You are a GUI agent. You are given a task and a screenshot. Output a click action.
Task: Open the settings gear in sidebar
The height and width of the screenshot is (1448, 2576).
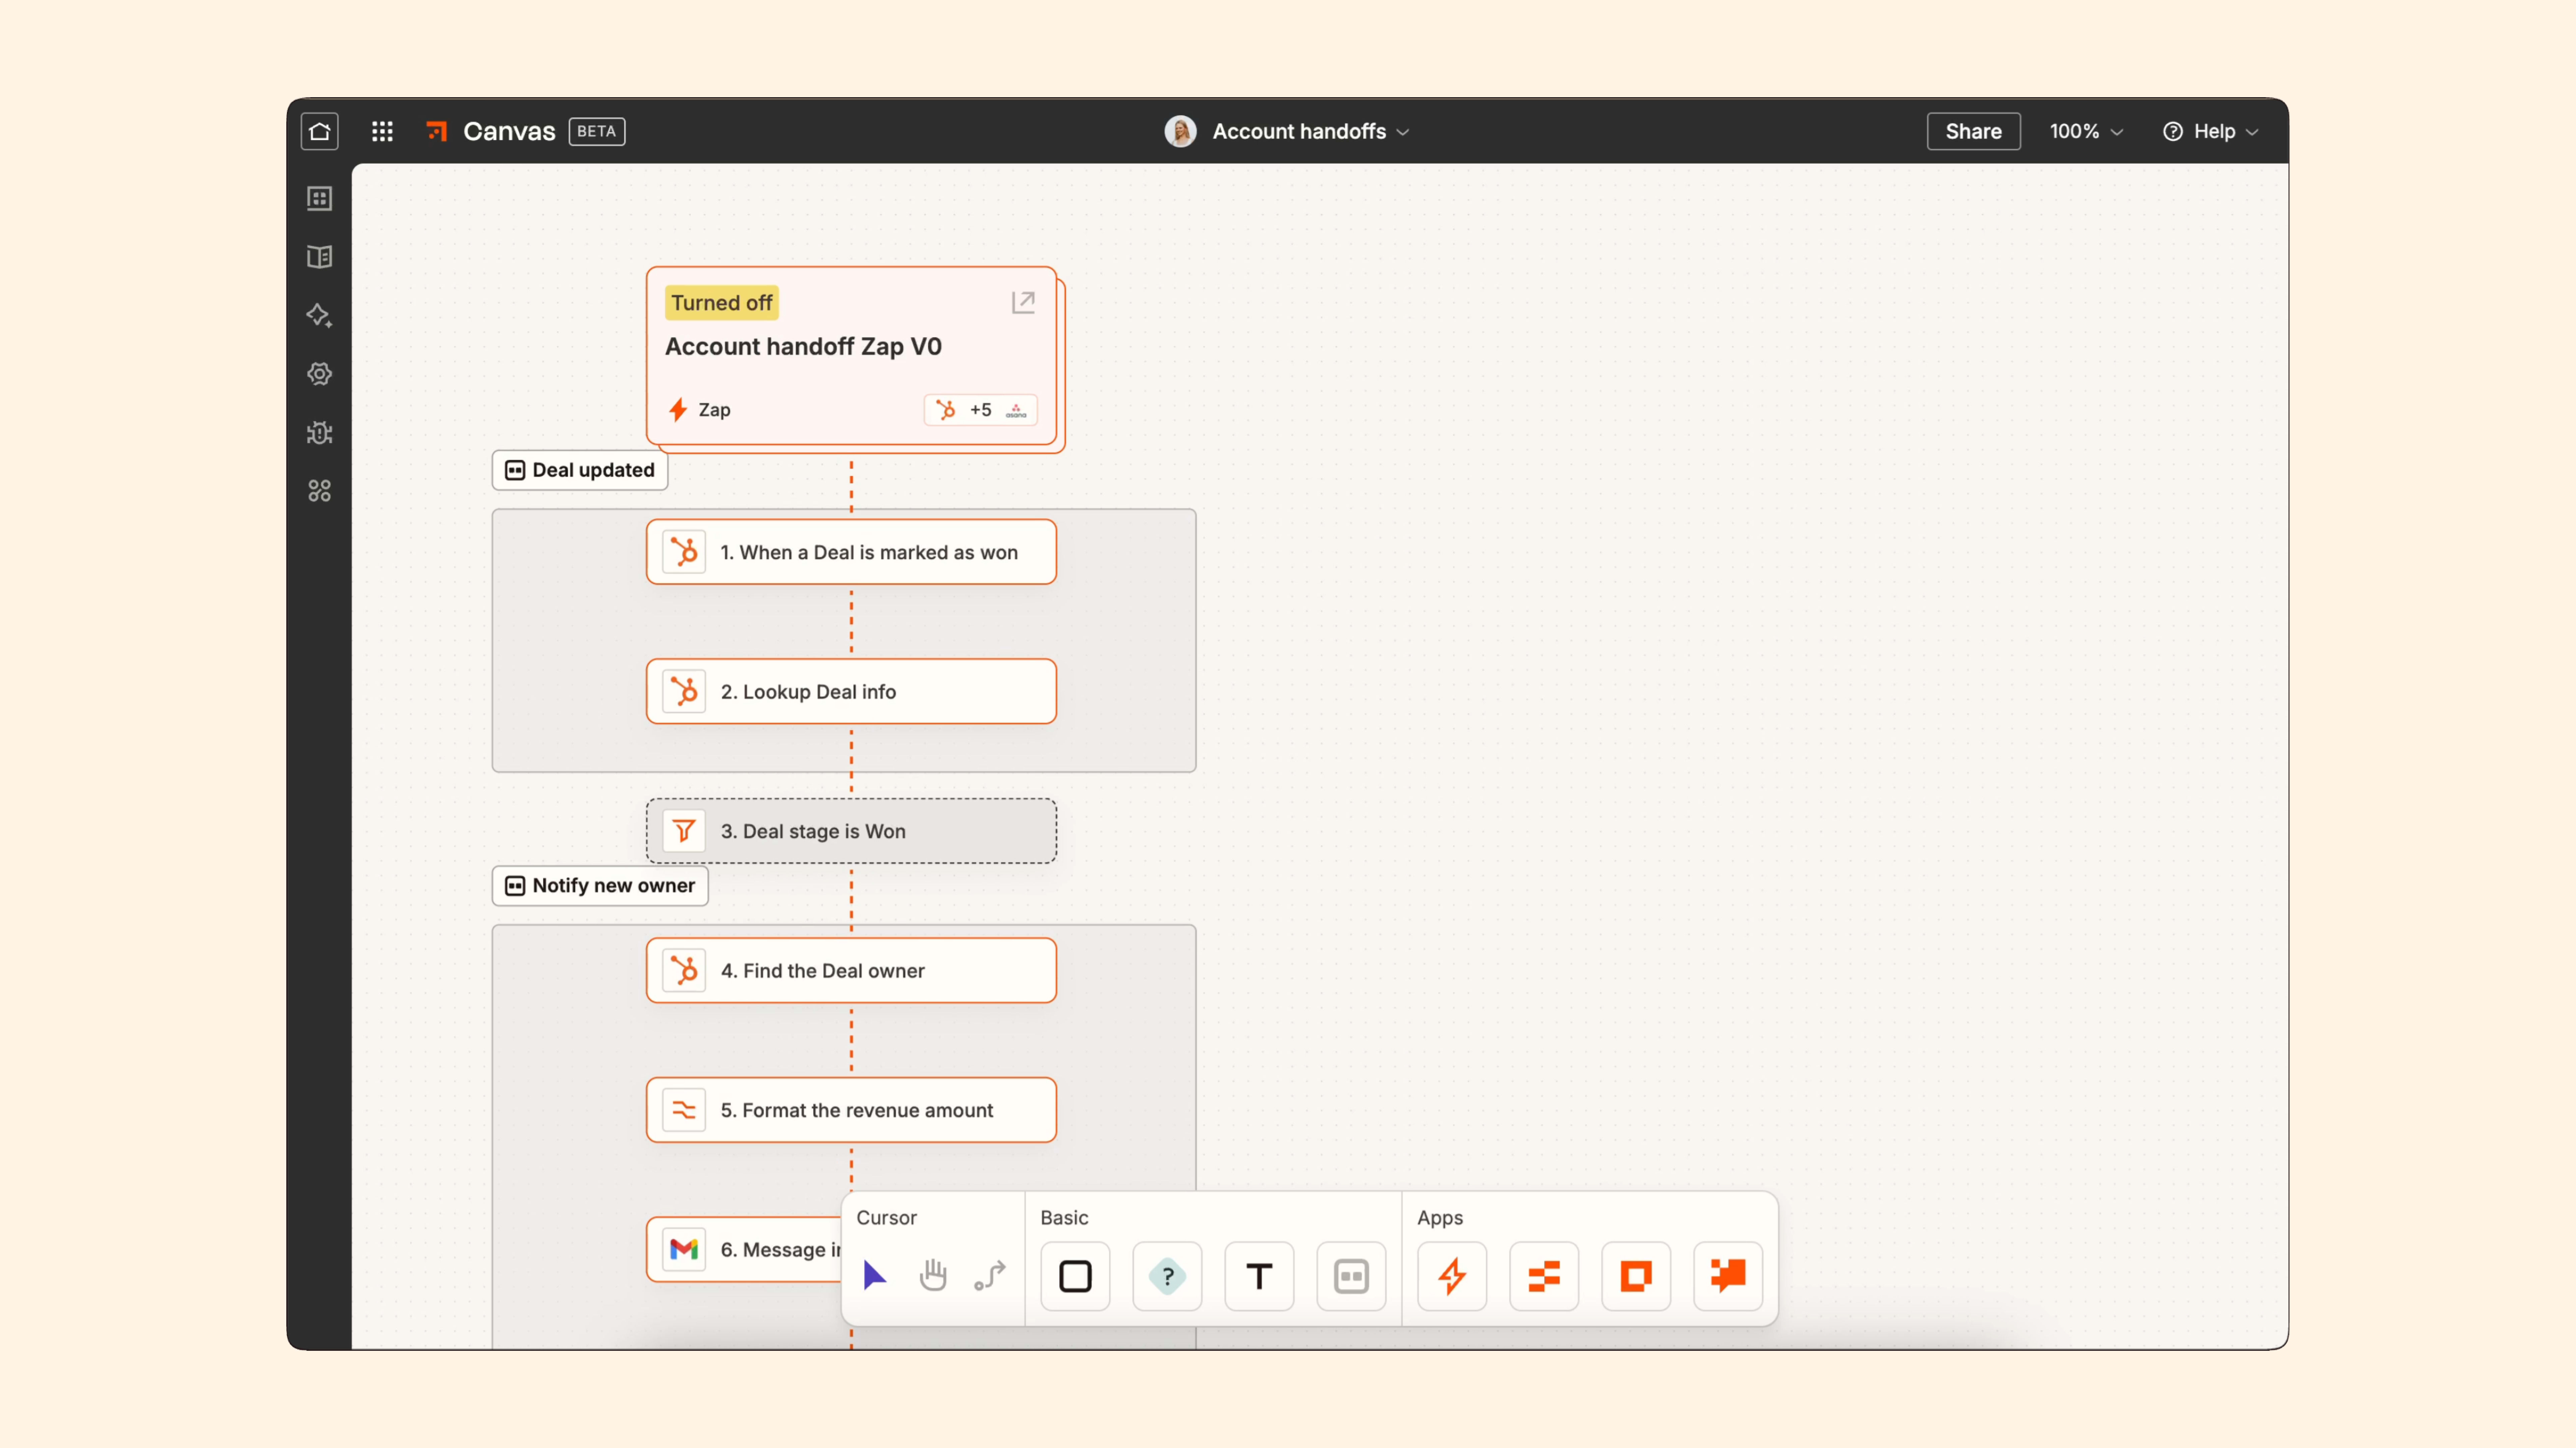(319, 374)
